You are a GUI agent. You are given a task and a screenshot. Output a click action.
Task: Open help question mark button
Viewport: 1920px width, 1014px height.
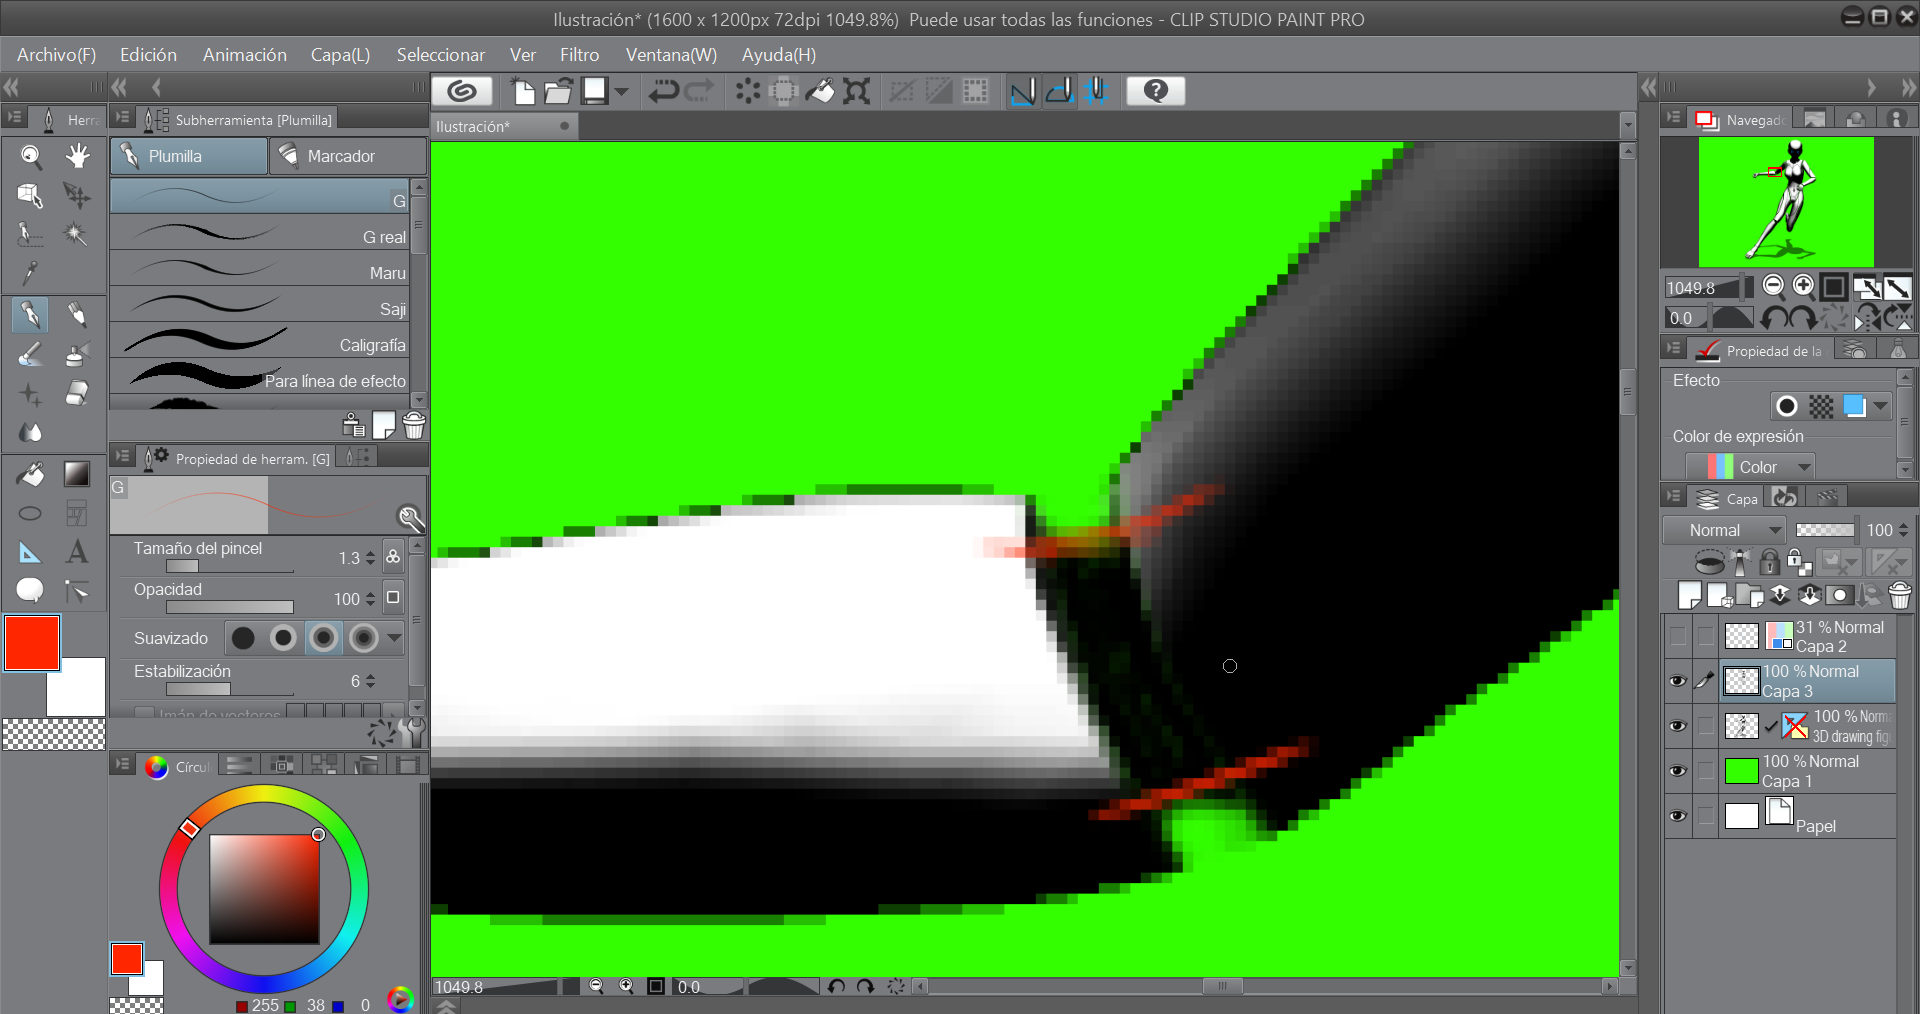point(1156,91)
